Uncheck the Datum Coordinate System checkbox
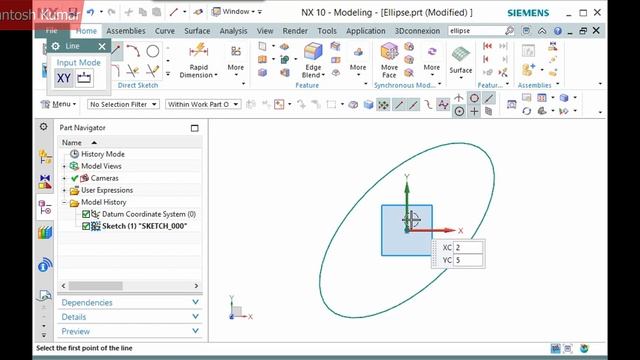Screen dimensions: 640x360 [86, 214]
